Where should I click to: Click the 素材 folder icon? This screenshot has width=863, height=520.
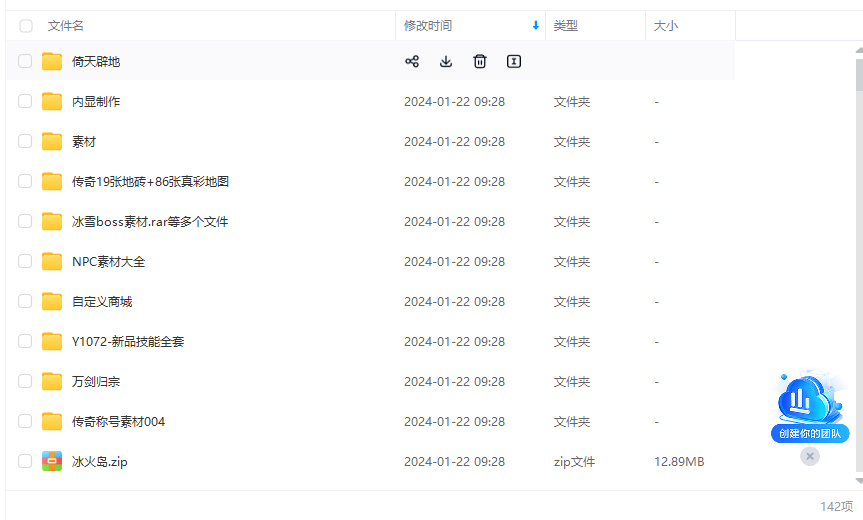[52, 142]
